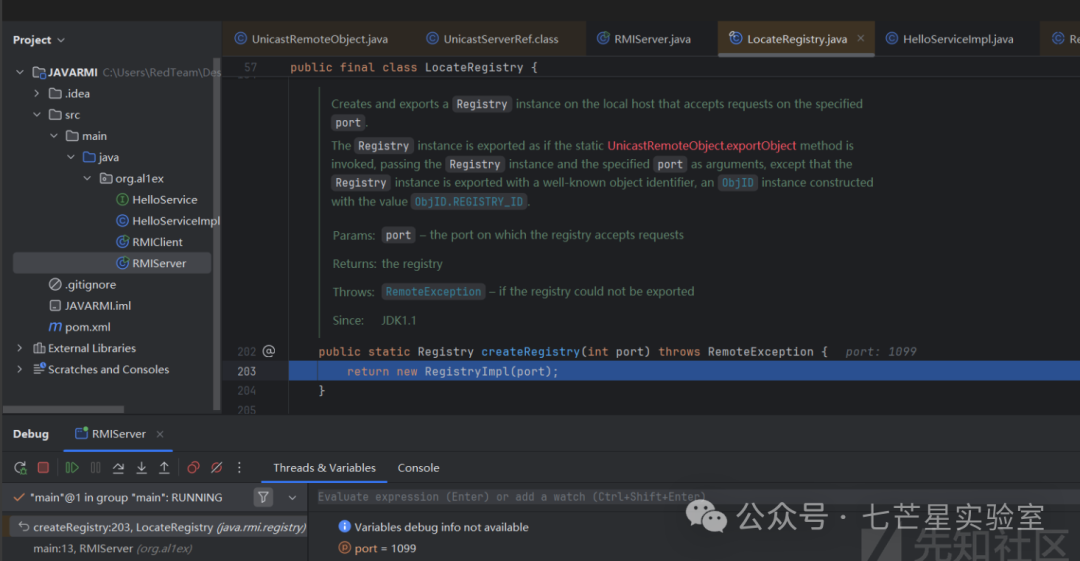Open the UnicastServerRef.class editor tab
The width and height of the screenshot is (1080, 561).
(492, 39)
